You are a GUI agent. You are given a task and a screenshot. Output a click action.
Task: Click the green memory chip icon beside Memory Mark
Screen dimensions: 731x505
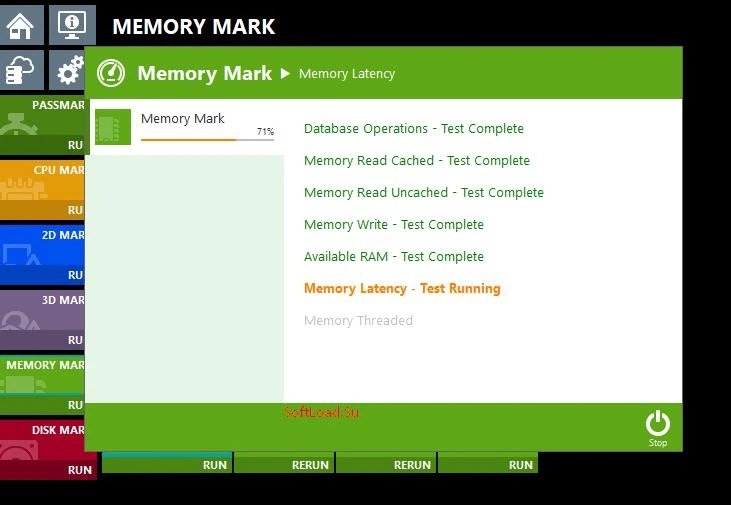(x=113, y=127)
